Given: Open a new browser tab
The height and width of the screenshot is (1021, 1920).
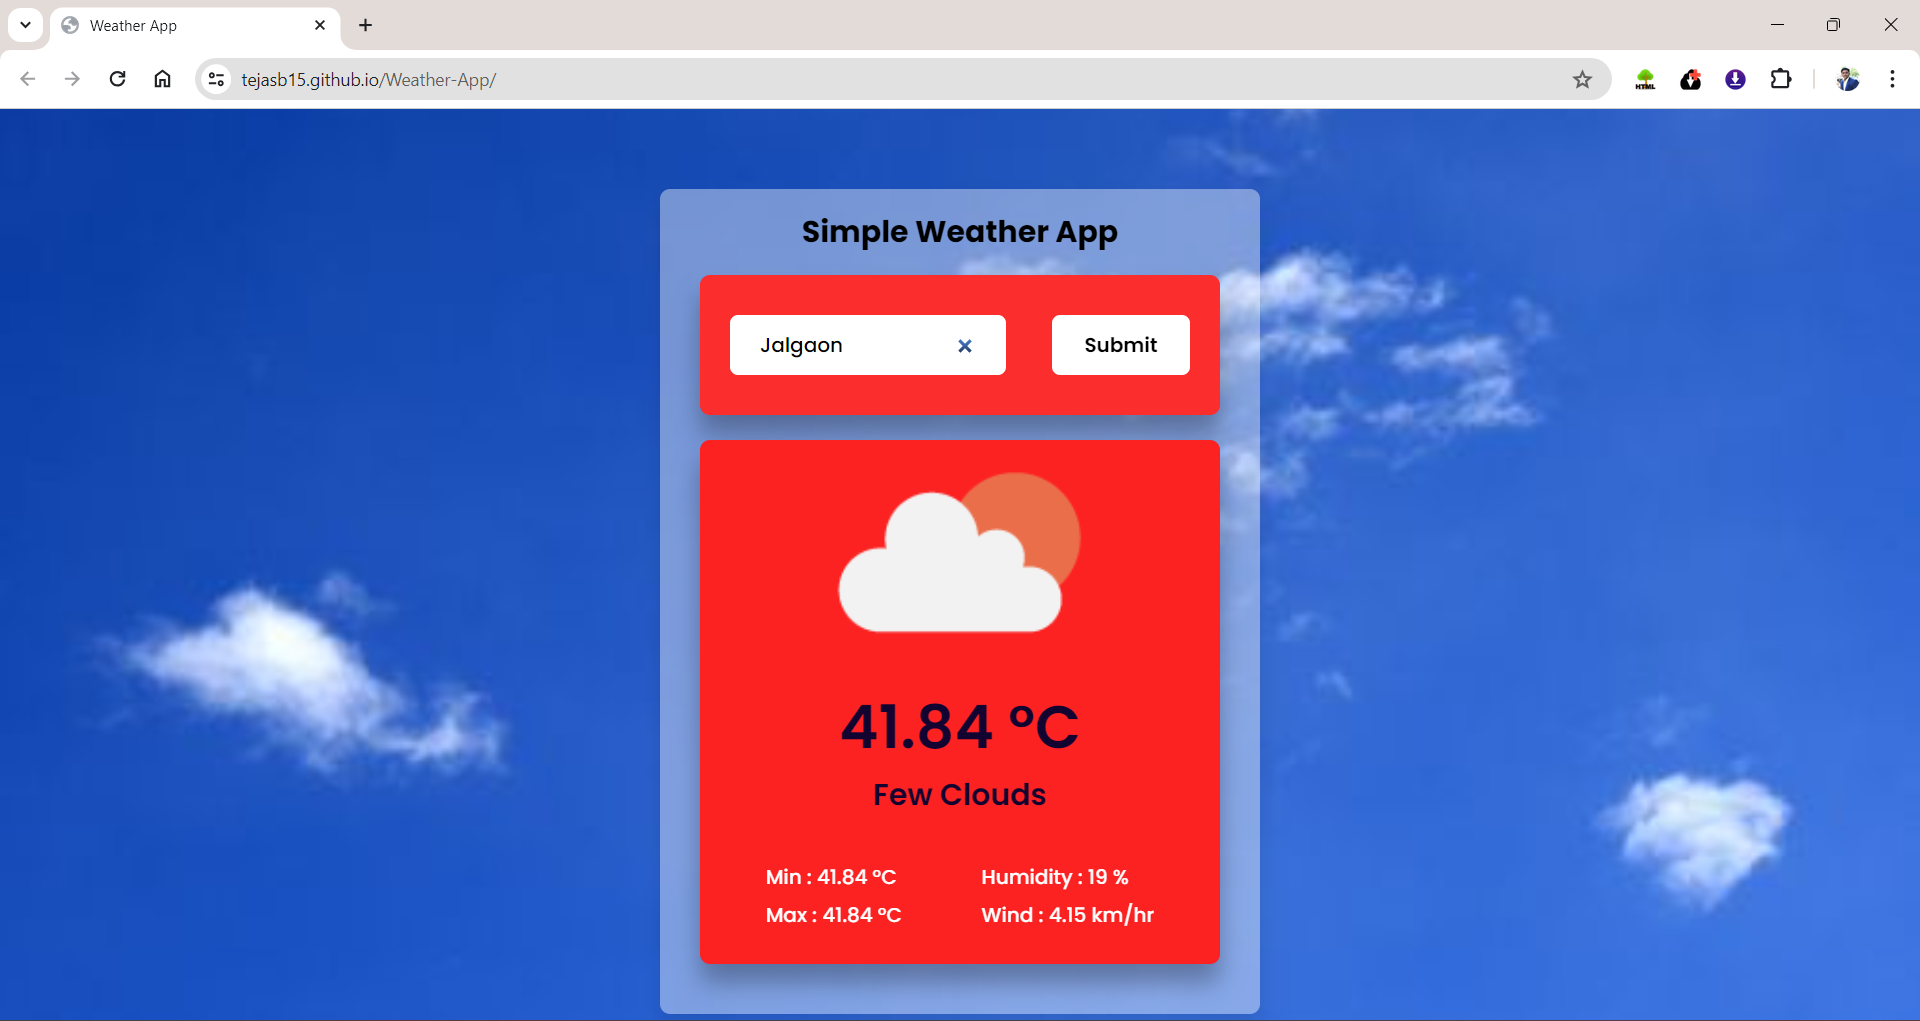Looking at the screenshot, I should [364, 25].
